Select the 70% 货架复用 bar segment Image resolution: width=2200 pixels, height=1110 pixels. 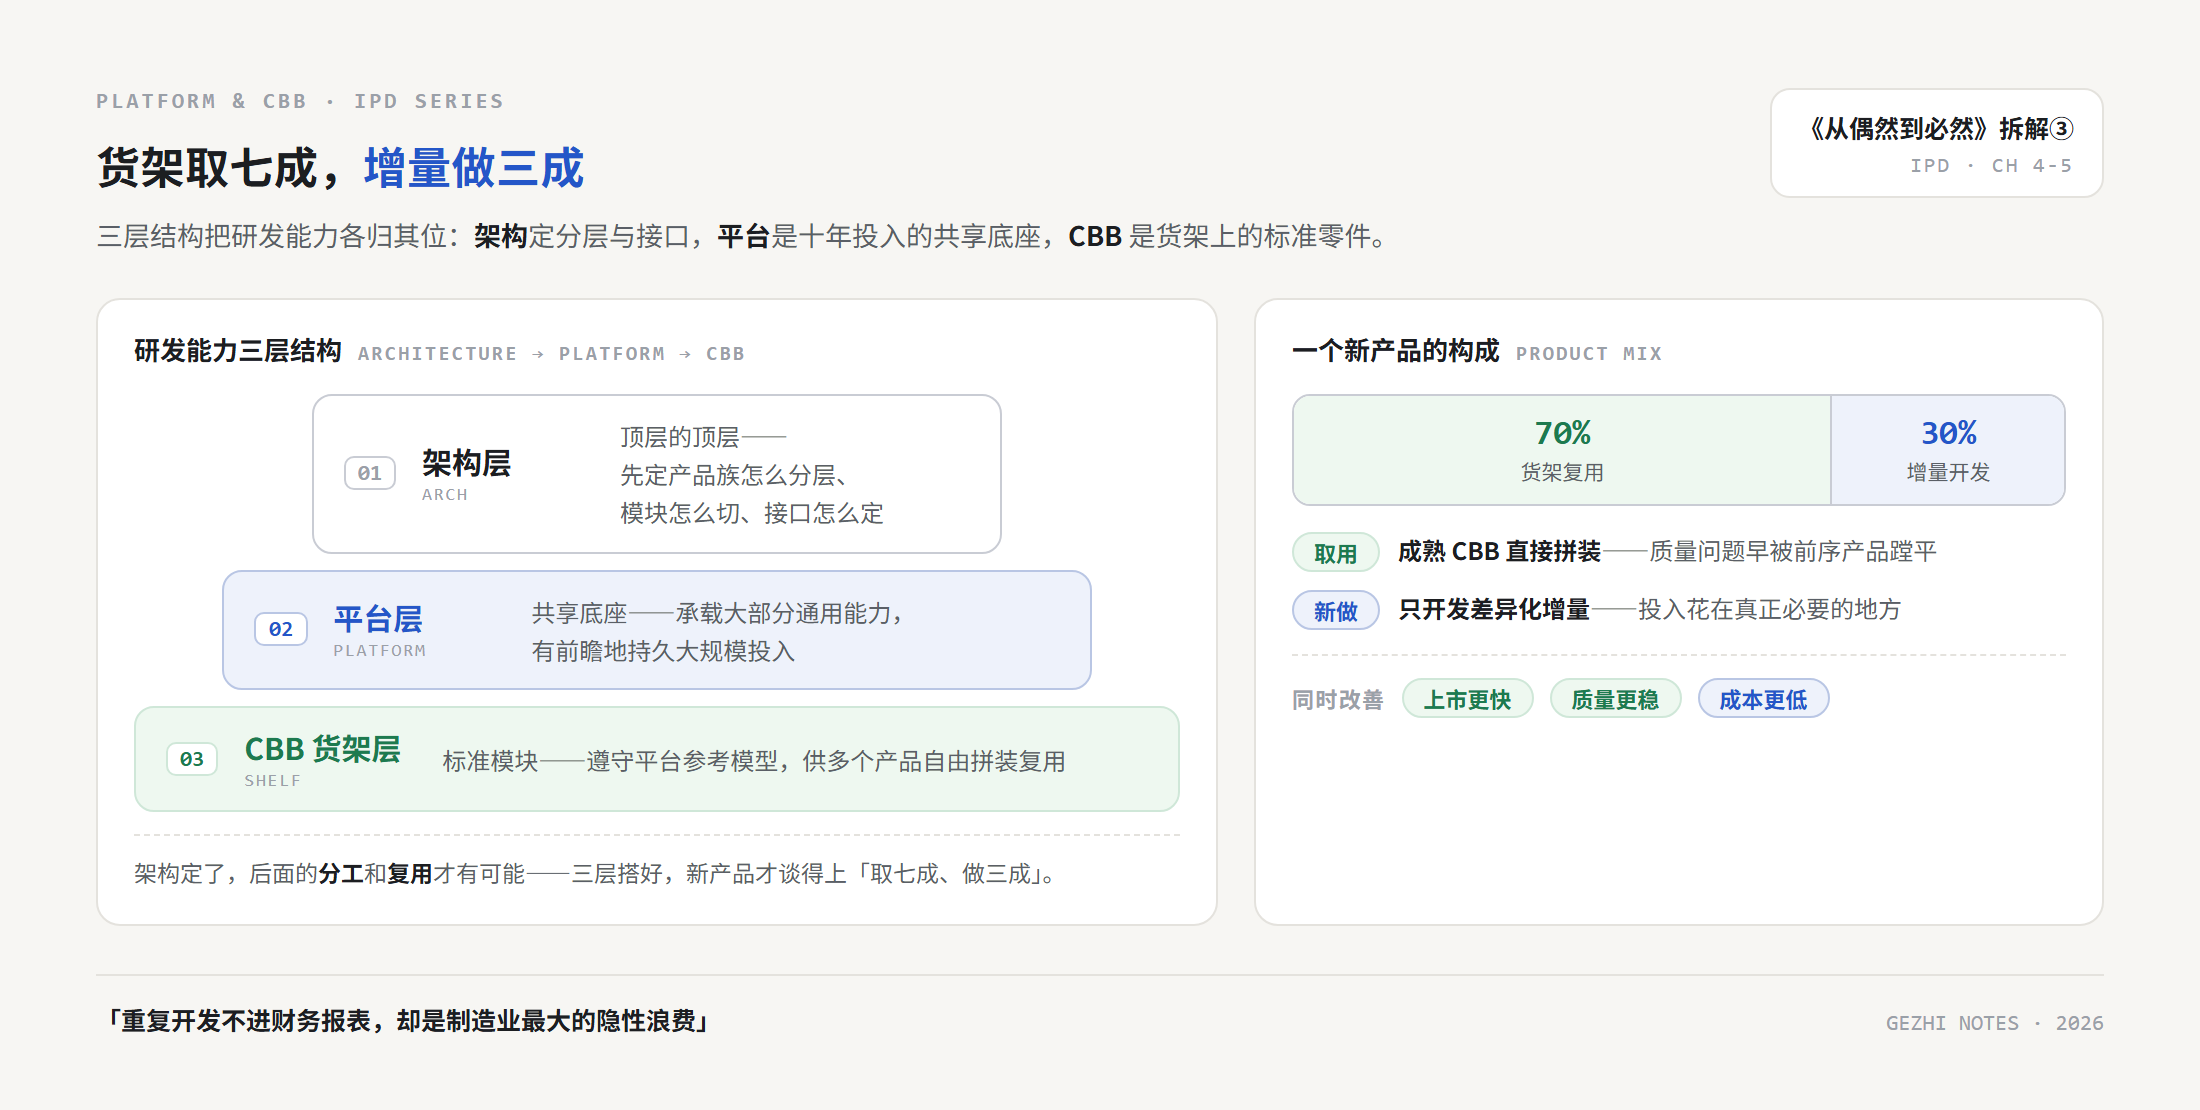click(x=1562, y=450)
